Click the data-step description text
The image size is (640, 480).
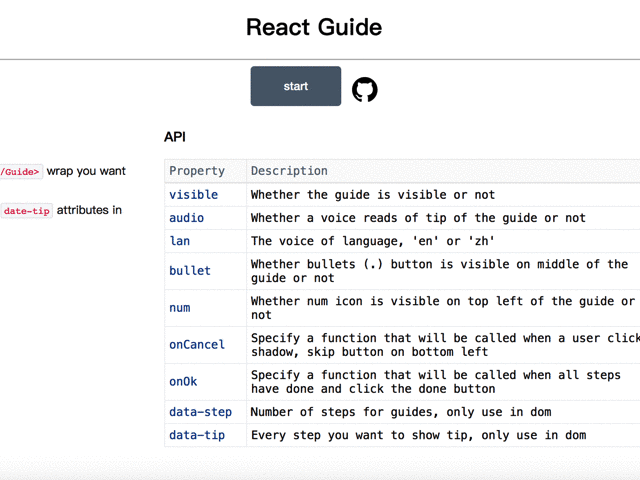pyautogui.click(x=400, y=412)
